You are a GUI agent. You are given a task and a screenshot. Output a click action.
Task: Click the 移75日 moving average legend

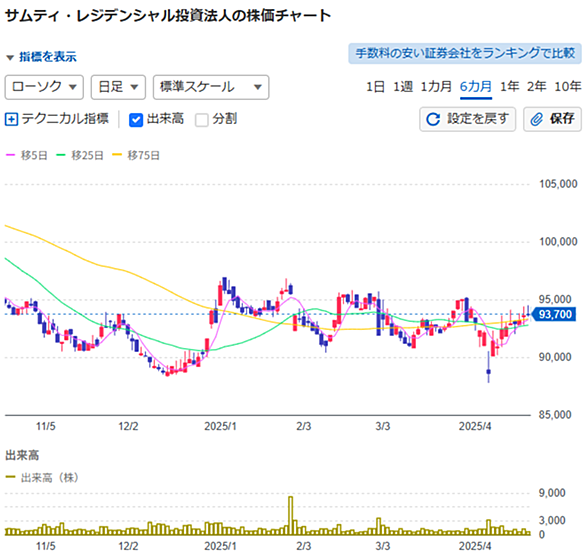[136, 155]
